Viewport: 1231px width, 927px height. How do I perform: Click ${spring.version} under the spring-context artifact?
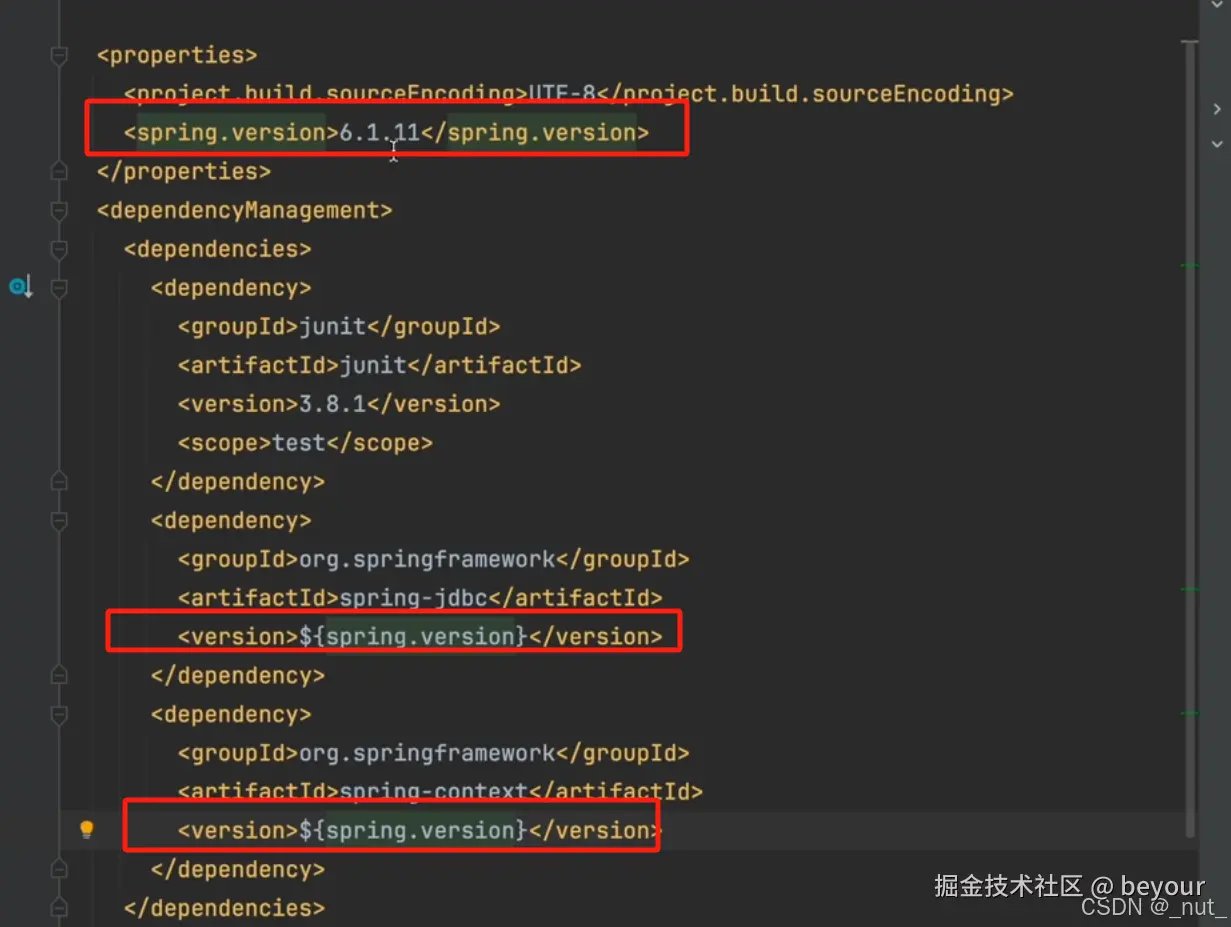[413, 830]
